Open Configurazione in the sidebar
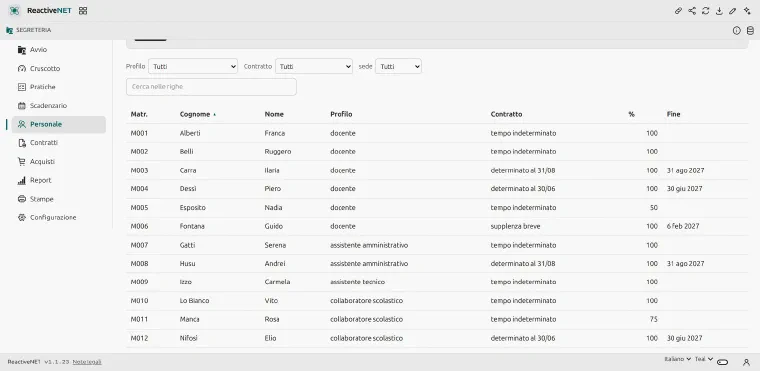This screenshot has width=760, height=371. (x=59, y=217)
